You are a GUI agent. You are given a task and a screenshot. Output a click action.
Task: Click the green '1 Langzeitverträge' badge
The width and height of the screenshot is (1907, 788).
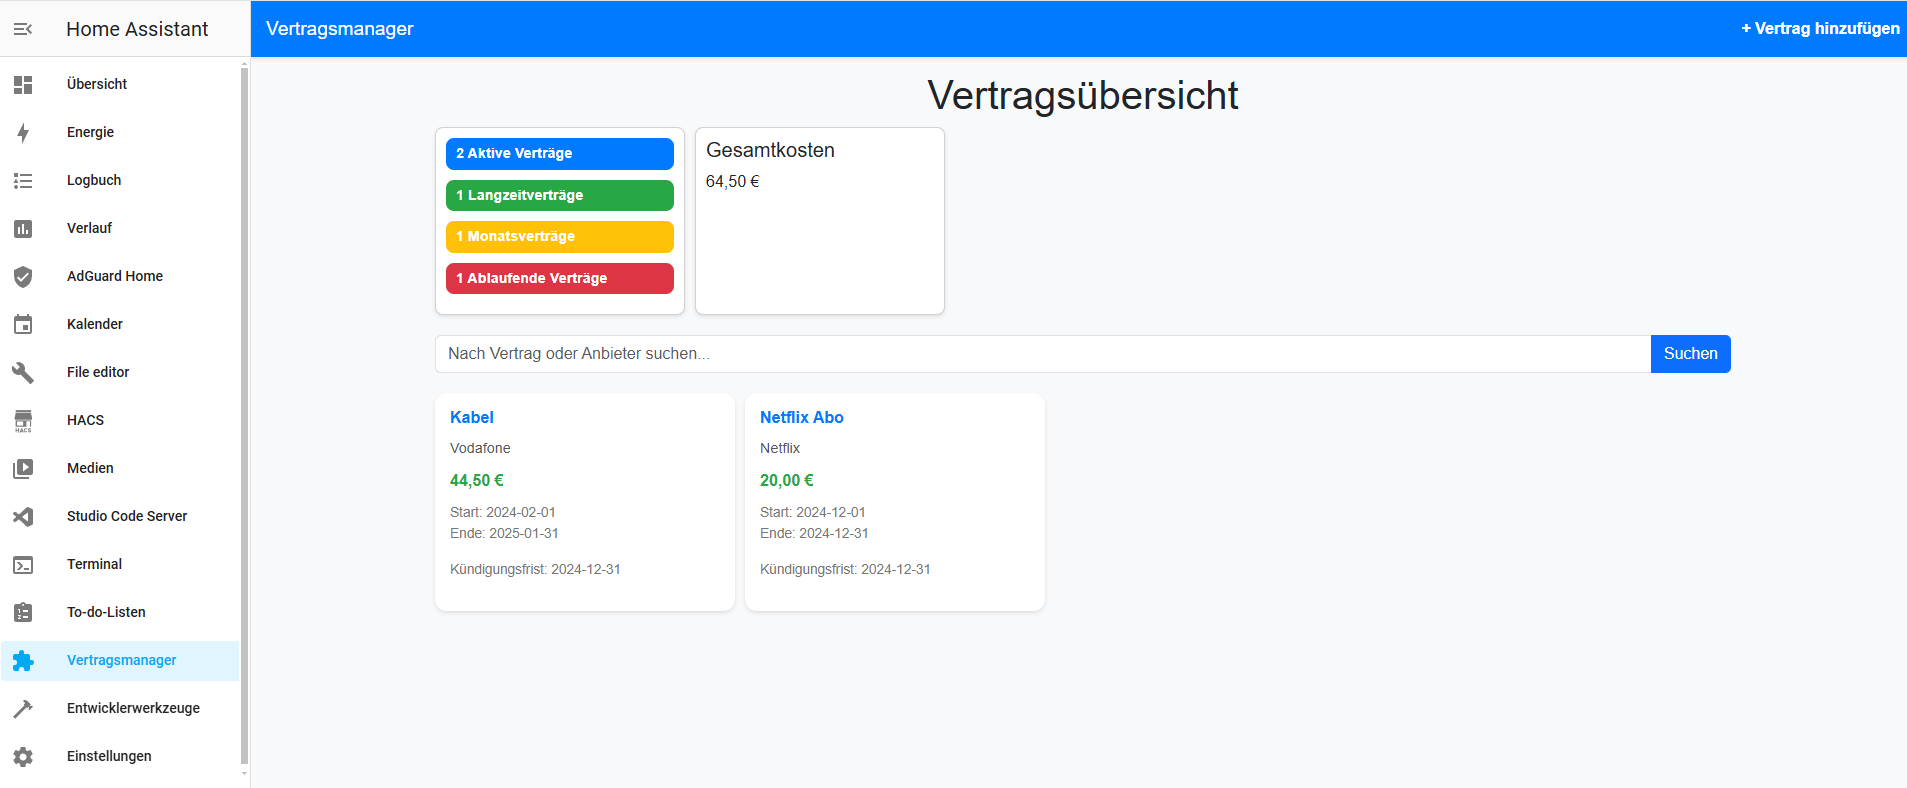tap(560, 196)
